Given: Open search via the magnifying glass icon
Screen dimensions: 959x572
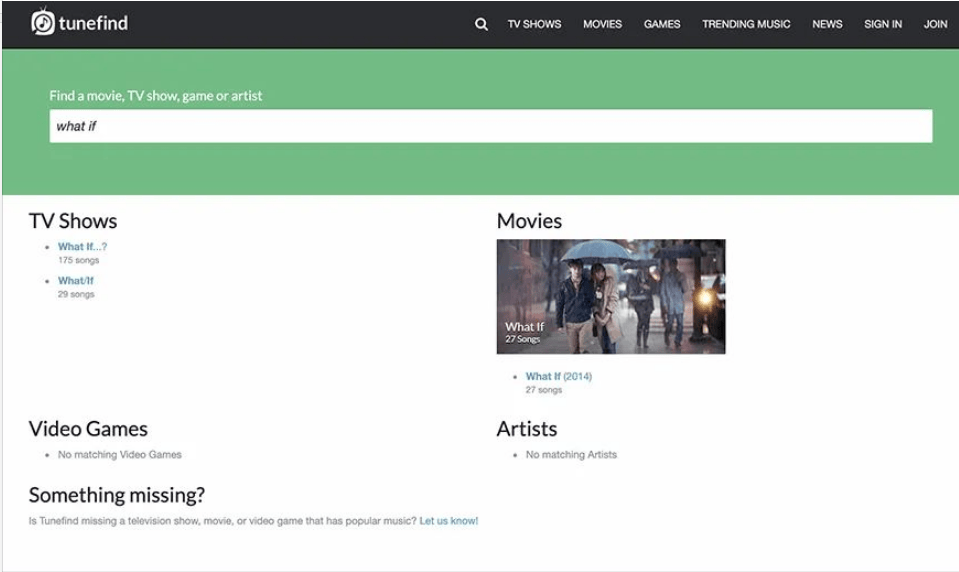Looking at the screenshot, I should coord(481,24).
